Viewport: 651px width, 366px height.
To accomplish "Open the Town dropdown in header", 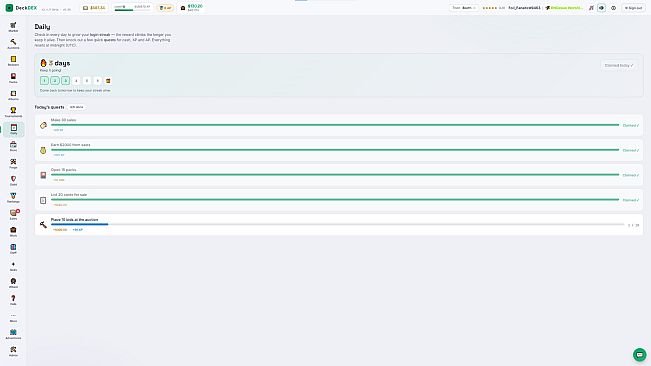I will click(x=464, y=8).
